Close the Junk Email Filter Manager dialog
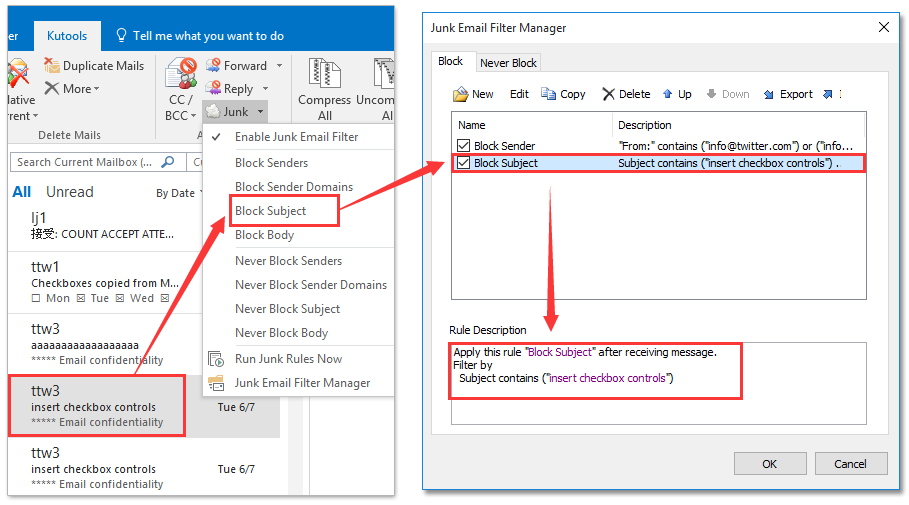The image size is (909, 505). tap(883, 27)
